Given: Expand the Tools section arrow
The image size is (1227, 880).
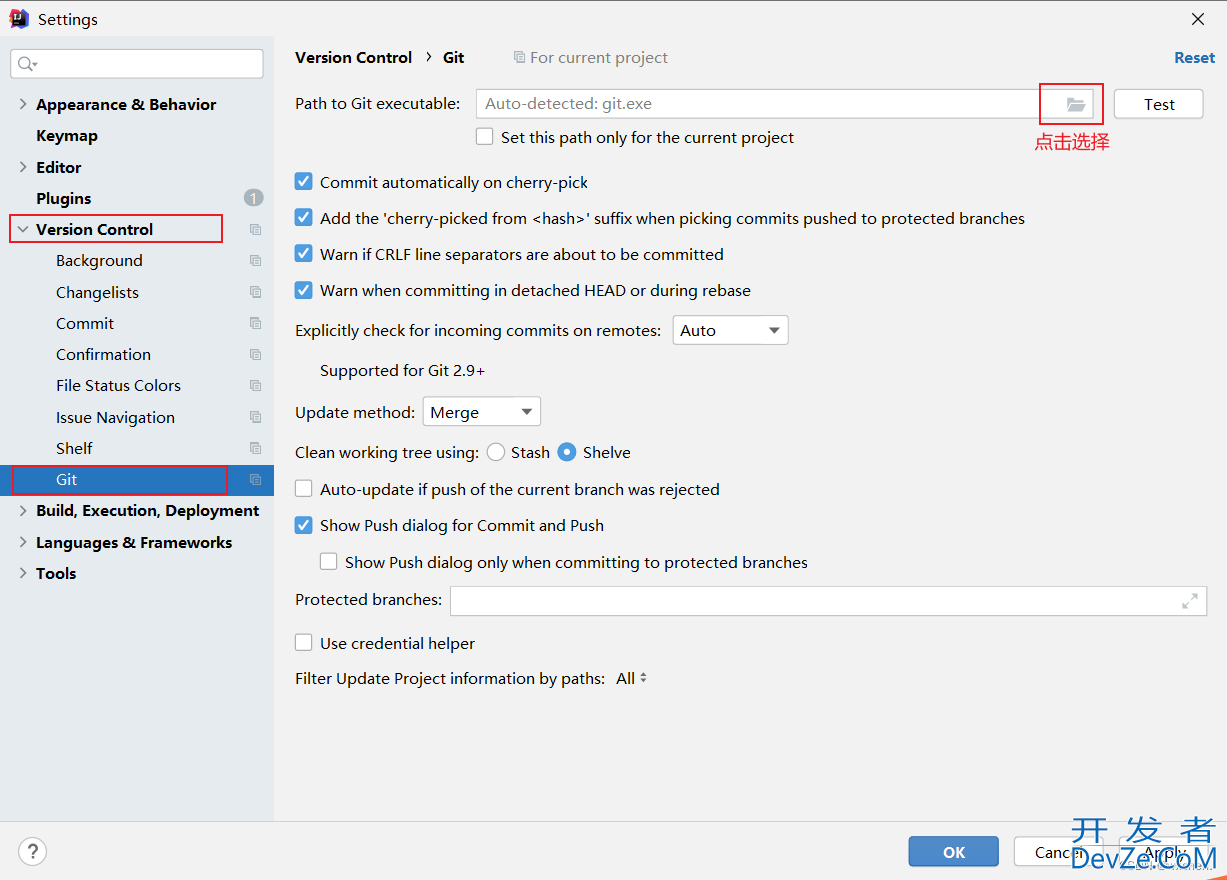Looking at the screenshot, I should 23,573.
